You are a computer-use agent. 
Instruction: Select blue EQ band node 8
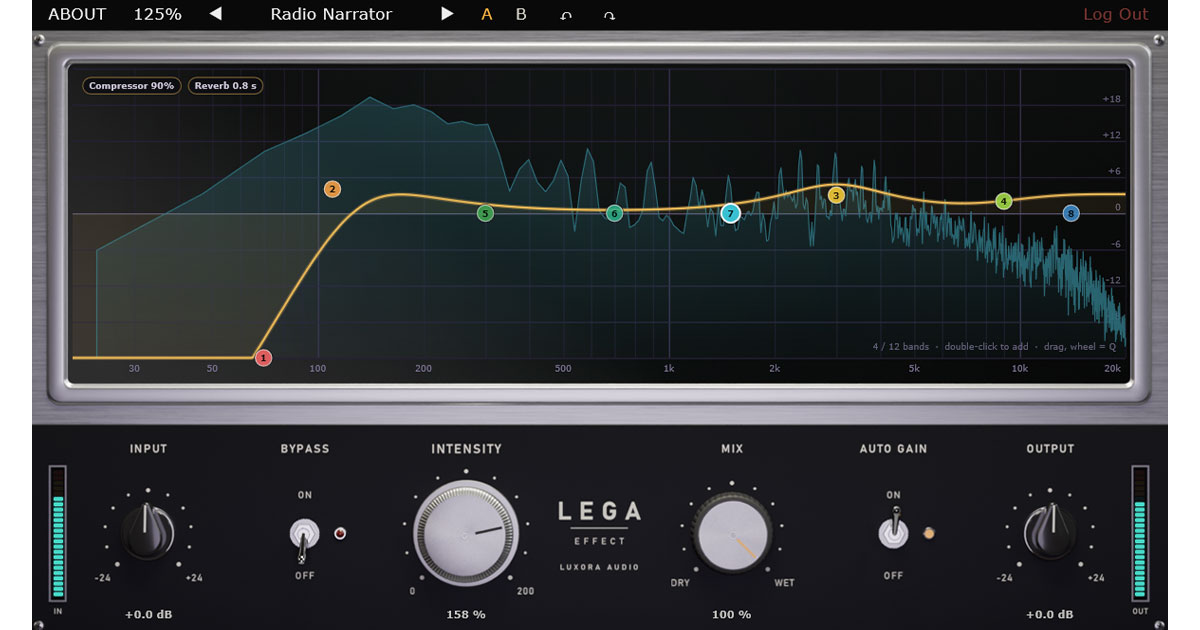[1071, 213]
